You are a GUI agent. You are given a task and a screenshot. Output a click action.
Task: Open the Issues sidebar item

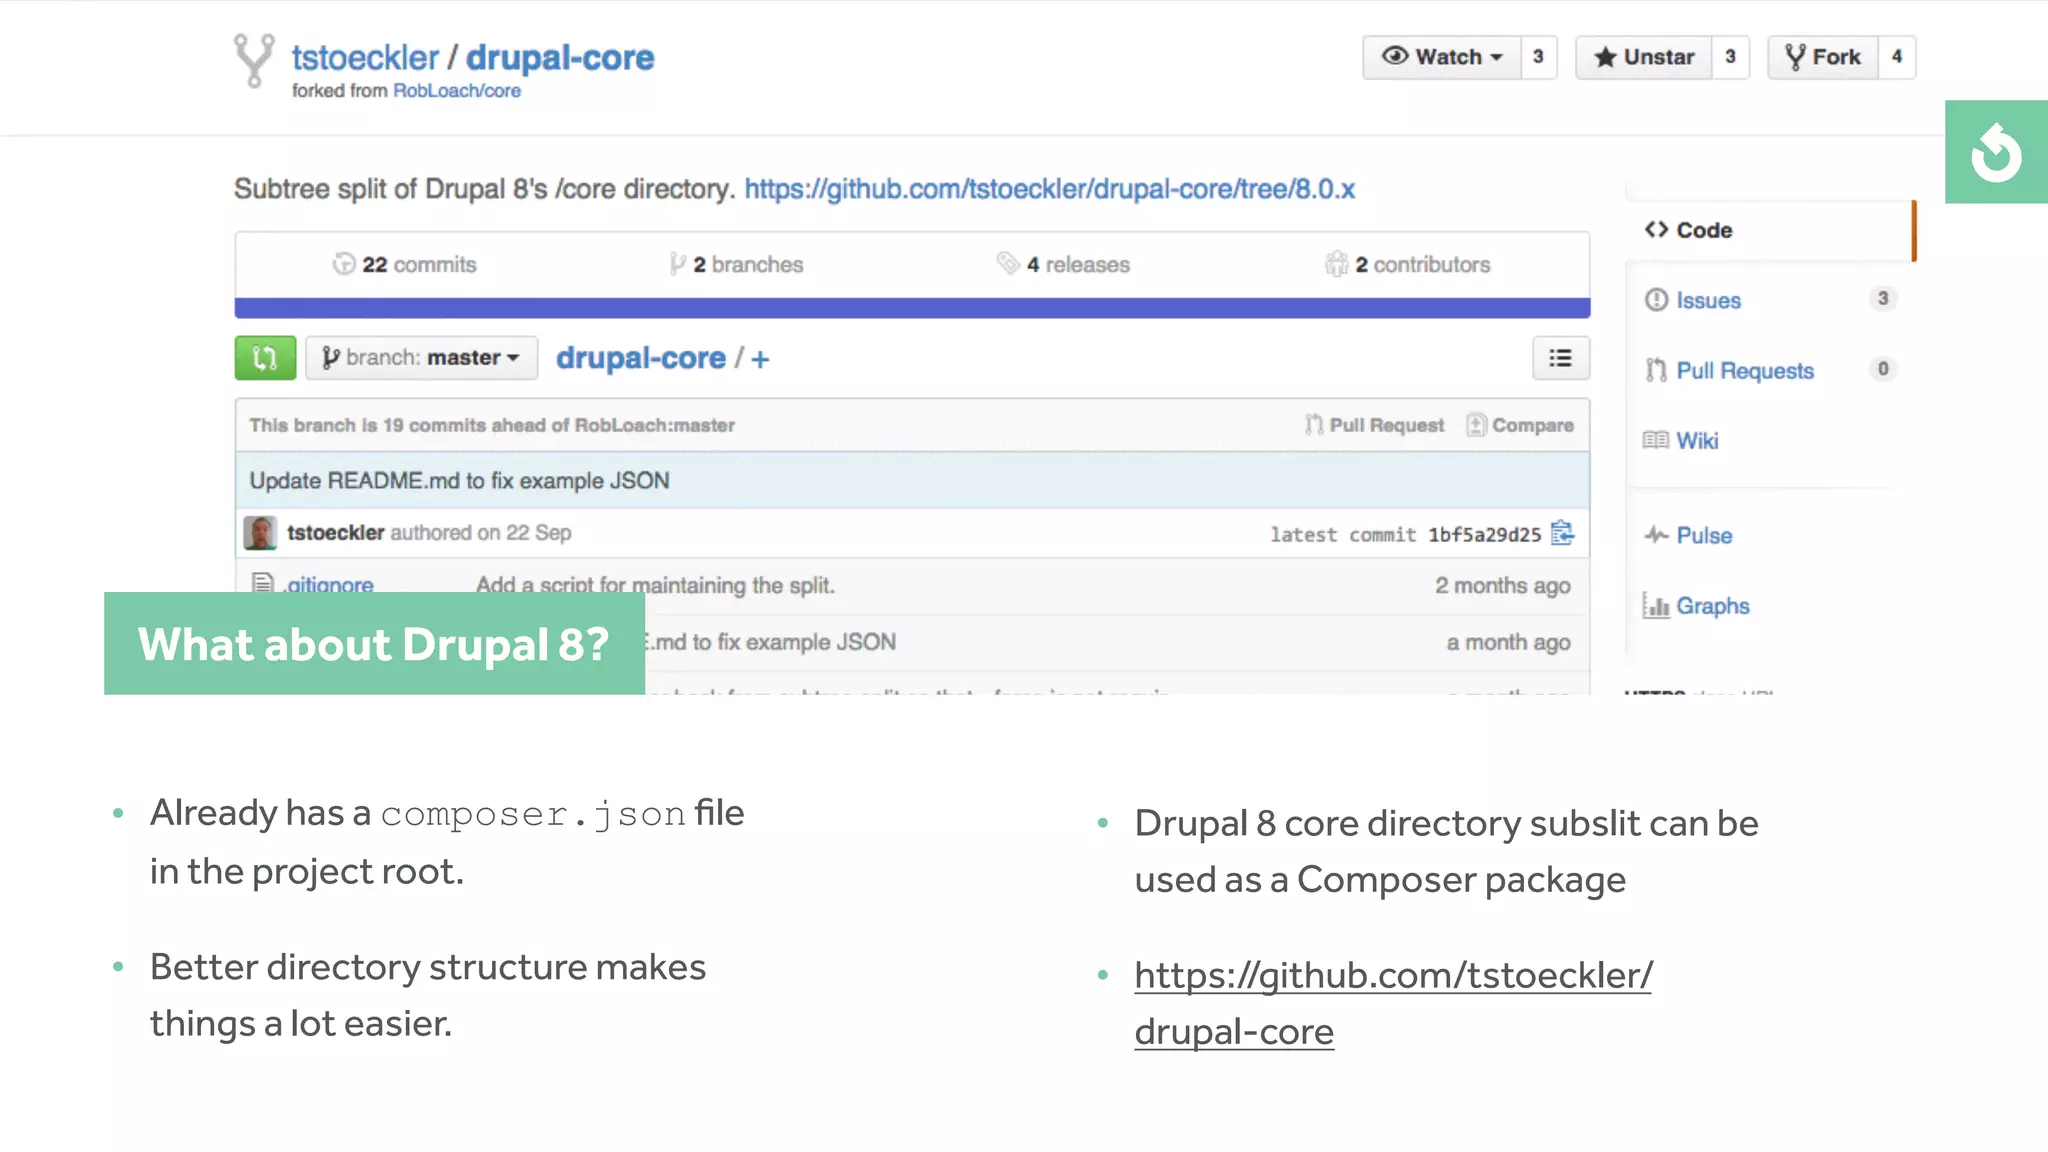click(1708, 300)
